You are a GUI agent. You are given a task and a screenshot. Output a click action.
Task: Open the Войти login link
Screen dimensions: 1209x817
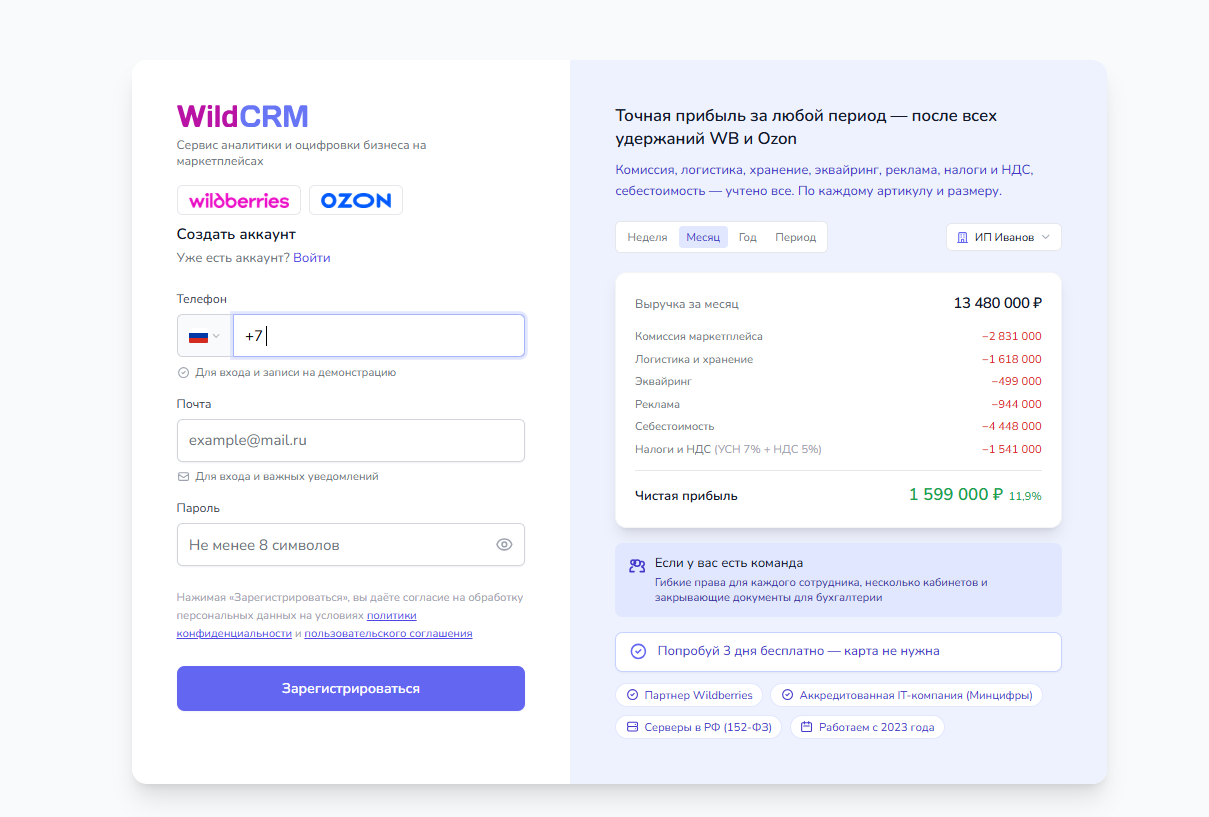point(312,258)
